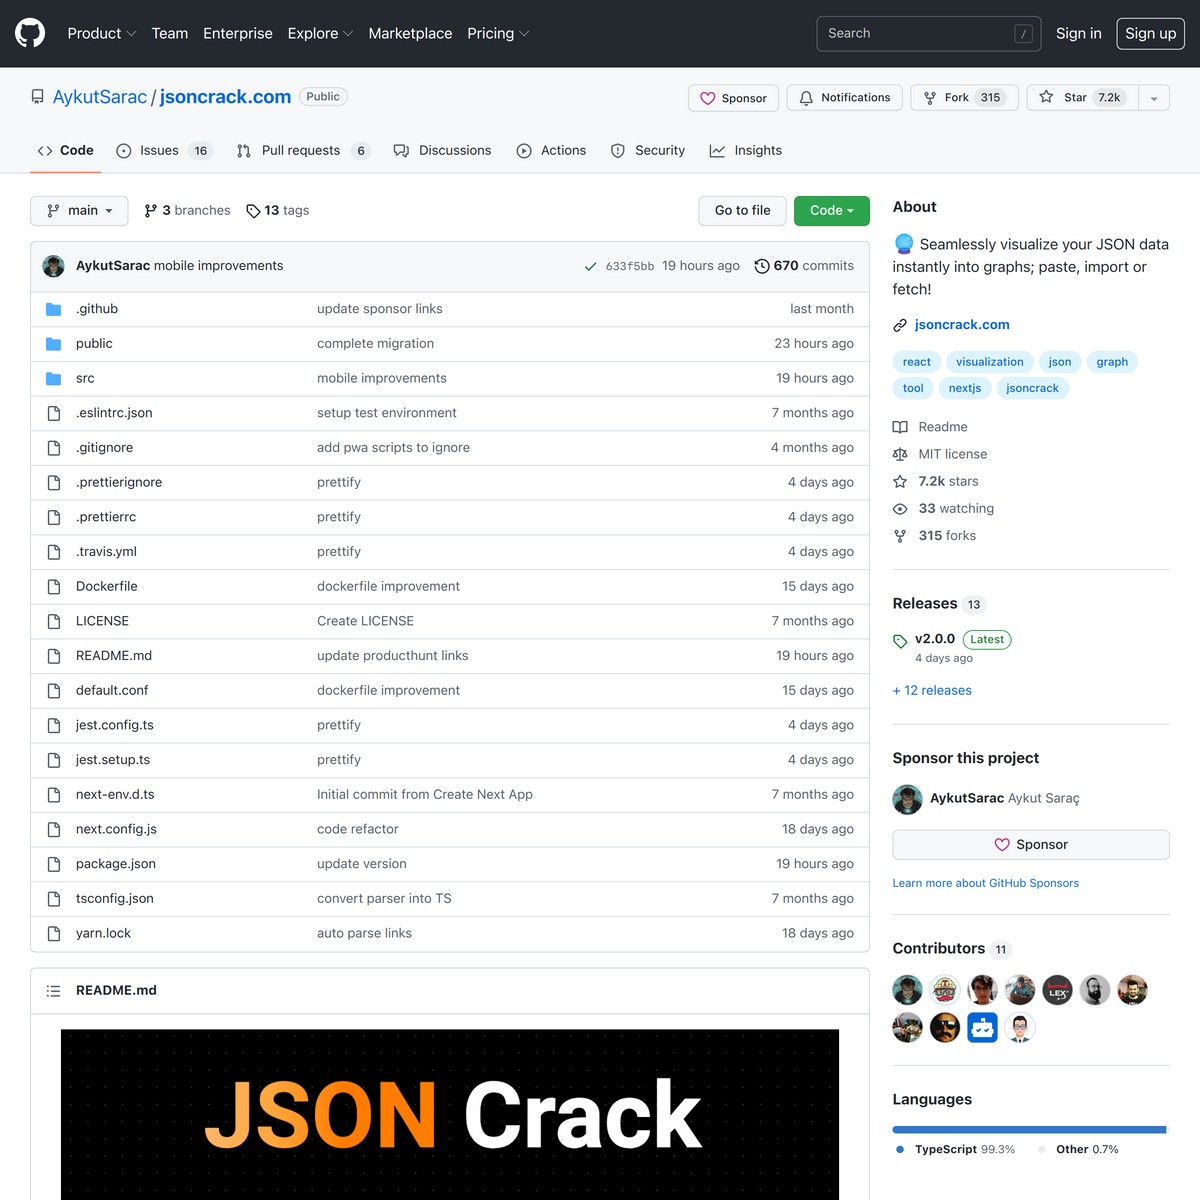Open the tag icon beside 13 tags
Screen dimensions: 1200x1200
coord(253,211)
